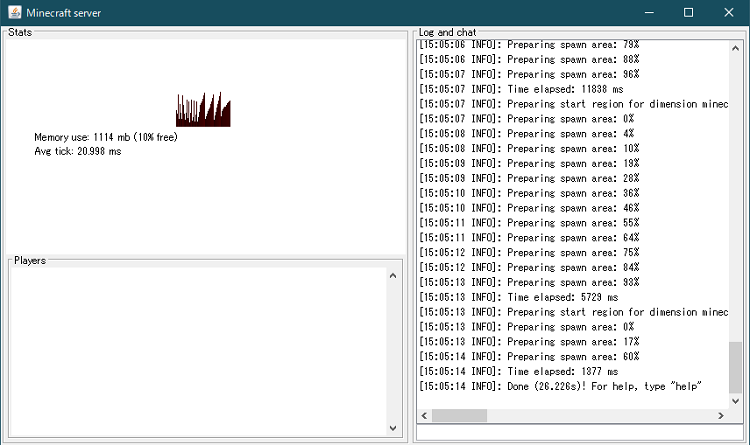Focus the command input field below the log
The height and width of the screenshot is (445, 750).
point(580,434)
